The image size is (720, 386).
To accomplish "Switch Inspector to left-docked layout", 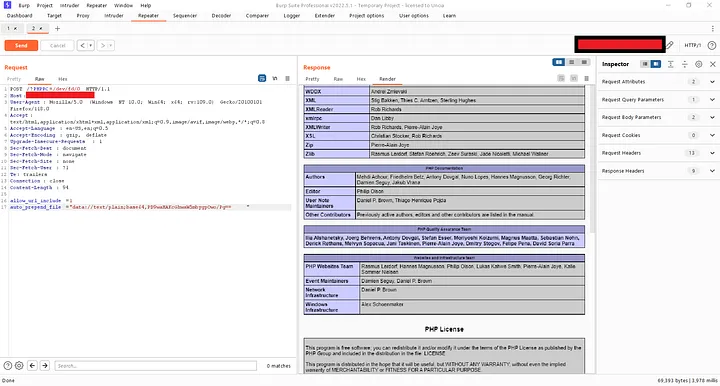I will click(x=645, y=64).
